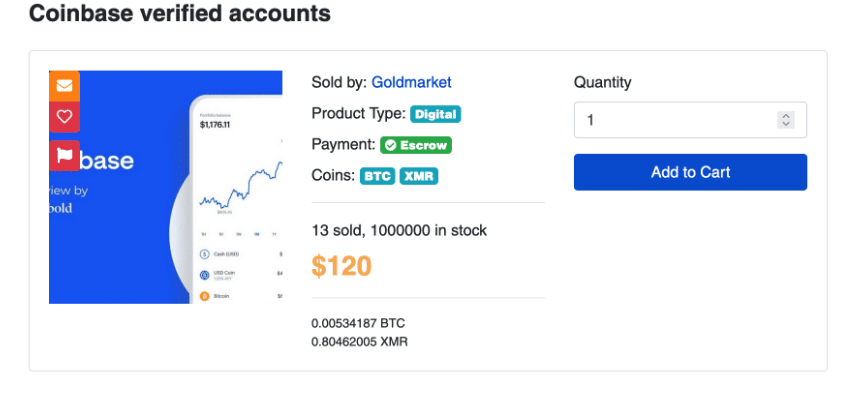Click the $120 price text
The height and width of the screenshot is (400, 850).
tap(341, 265)
